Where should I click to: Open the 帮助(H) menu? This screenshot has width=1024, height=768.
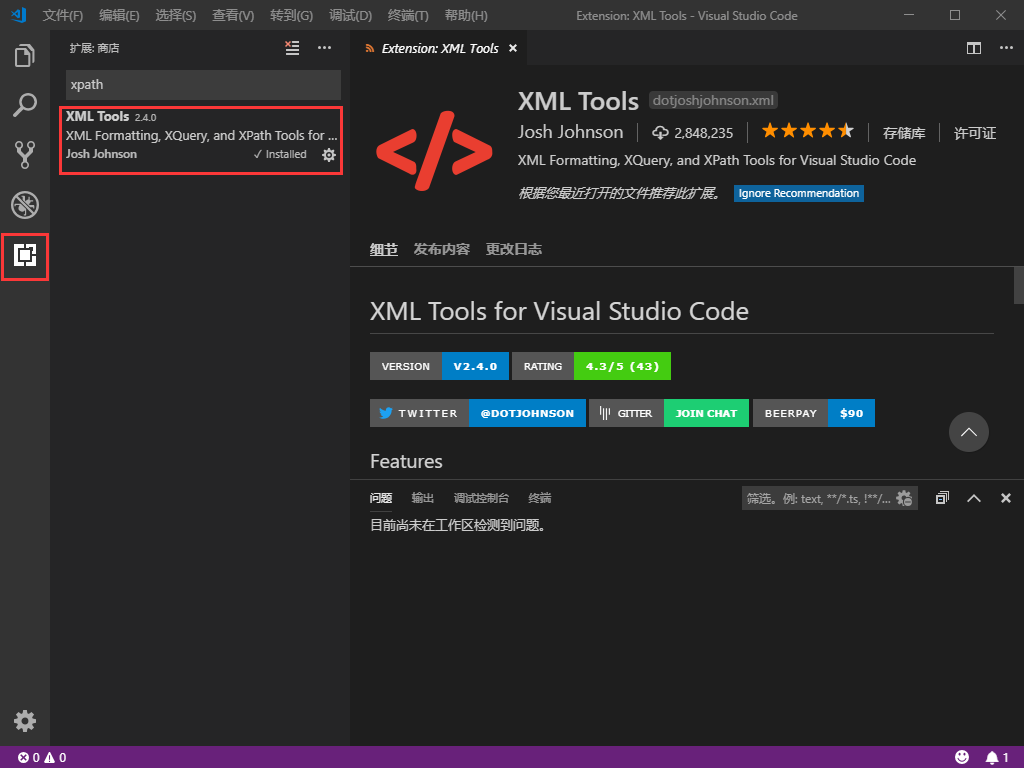[466, 16]
